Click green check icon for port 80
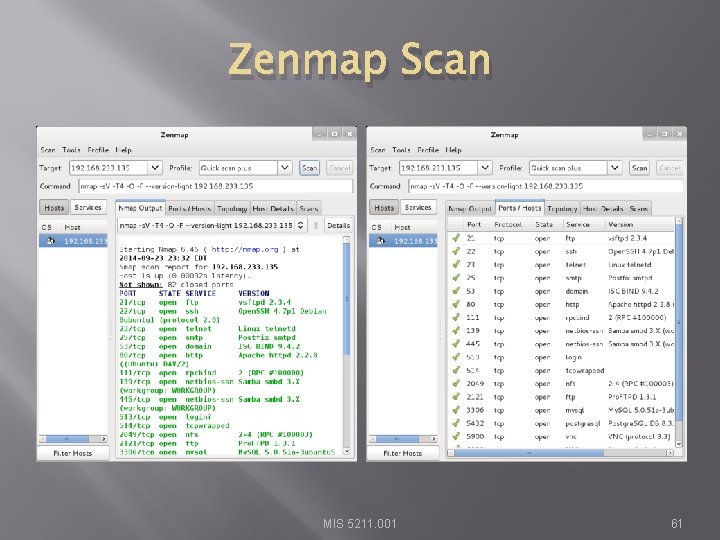The height and width of the screenshot is (540, 720). pyautogui.click(x=456, y=304)
